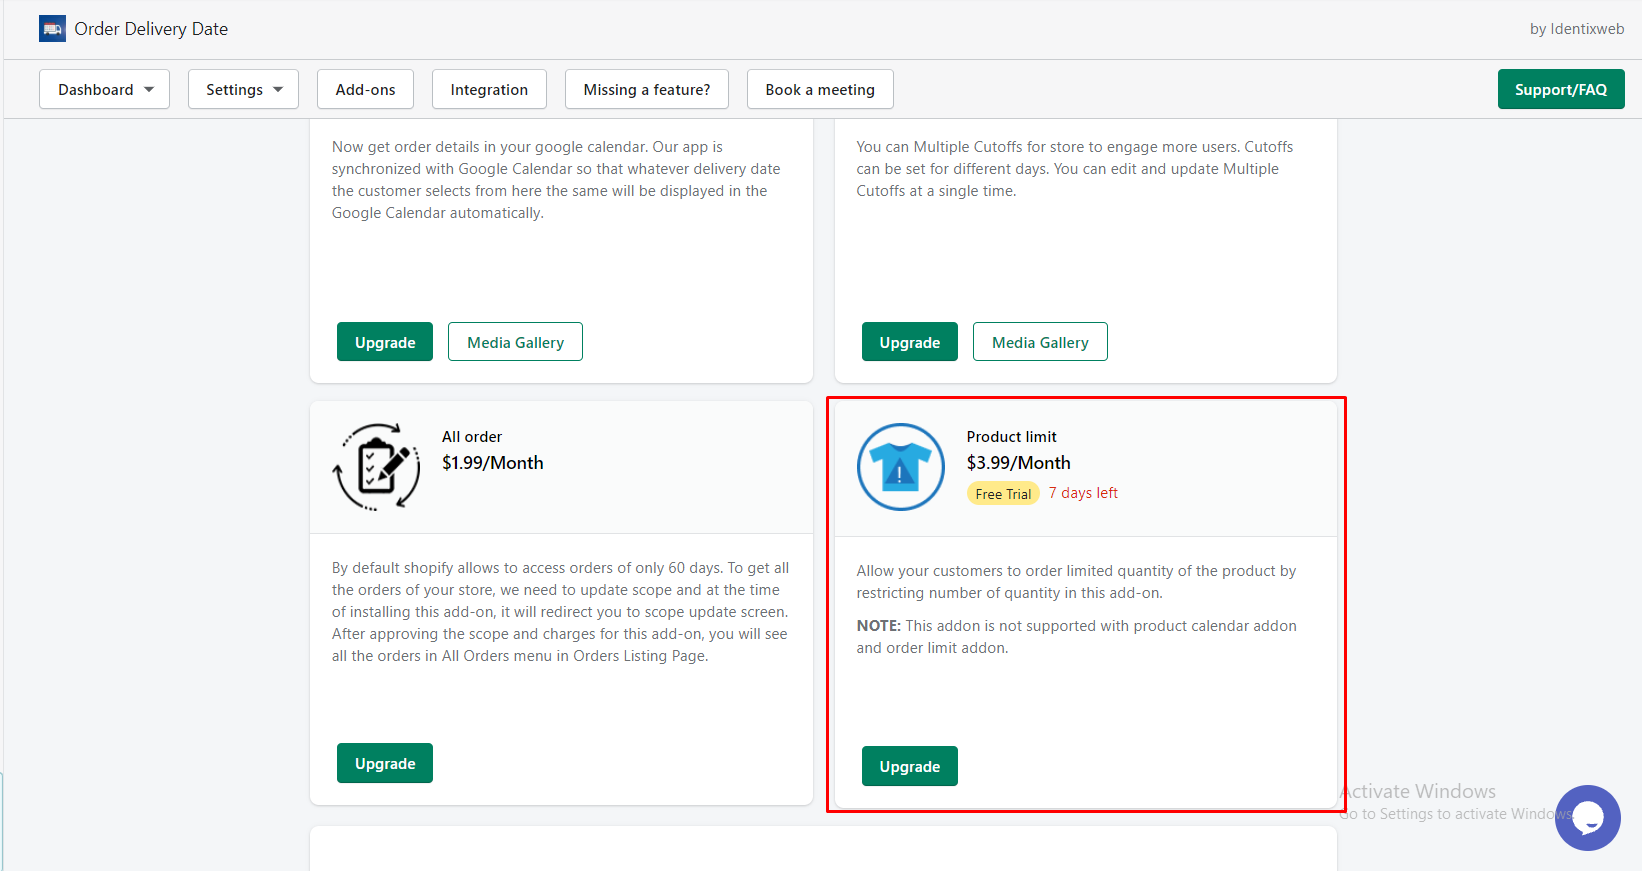Click 'by Identixweb' text
This screenshot has height=871, width=1642.
click(1577, 29)
